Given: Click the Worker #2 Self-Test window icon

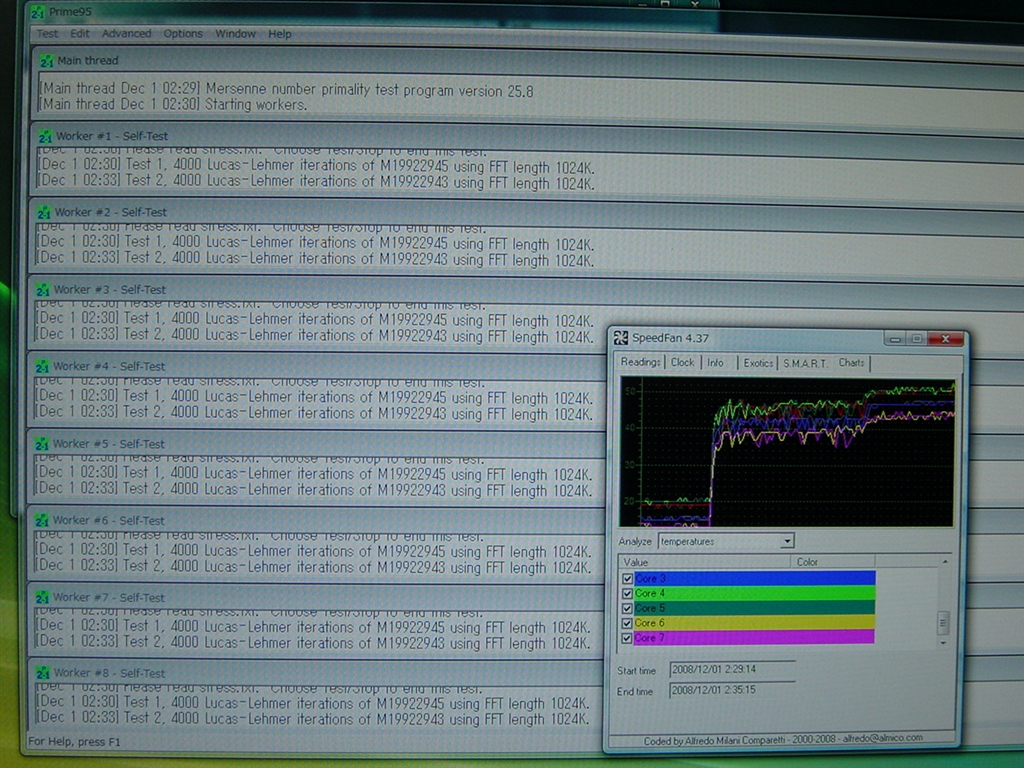Looking at the screenshot, I should 44,213.
